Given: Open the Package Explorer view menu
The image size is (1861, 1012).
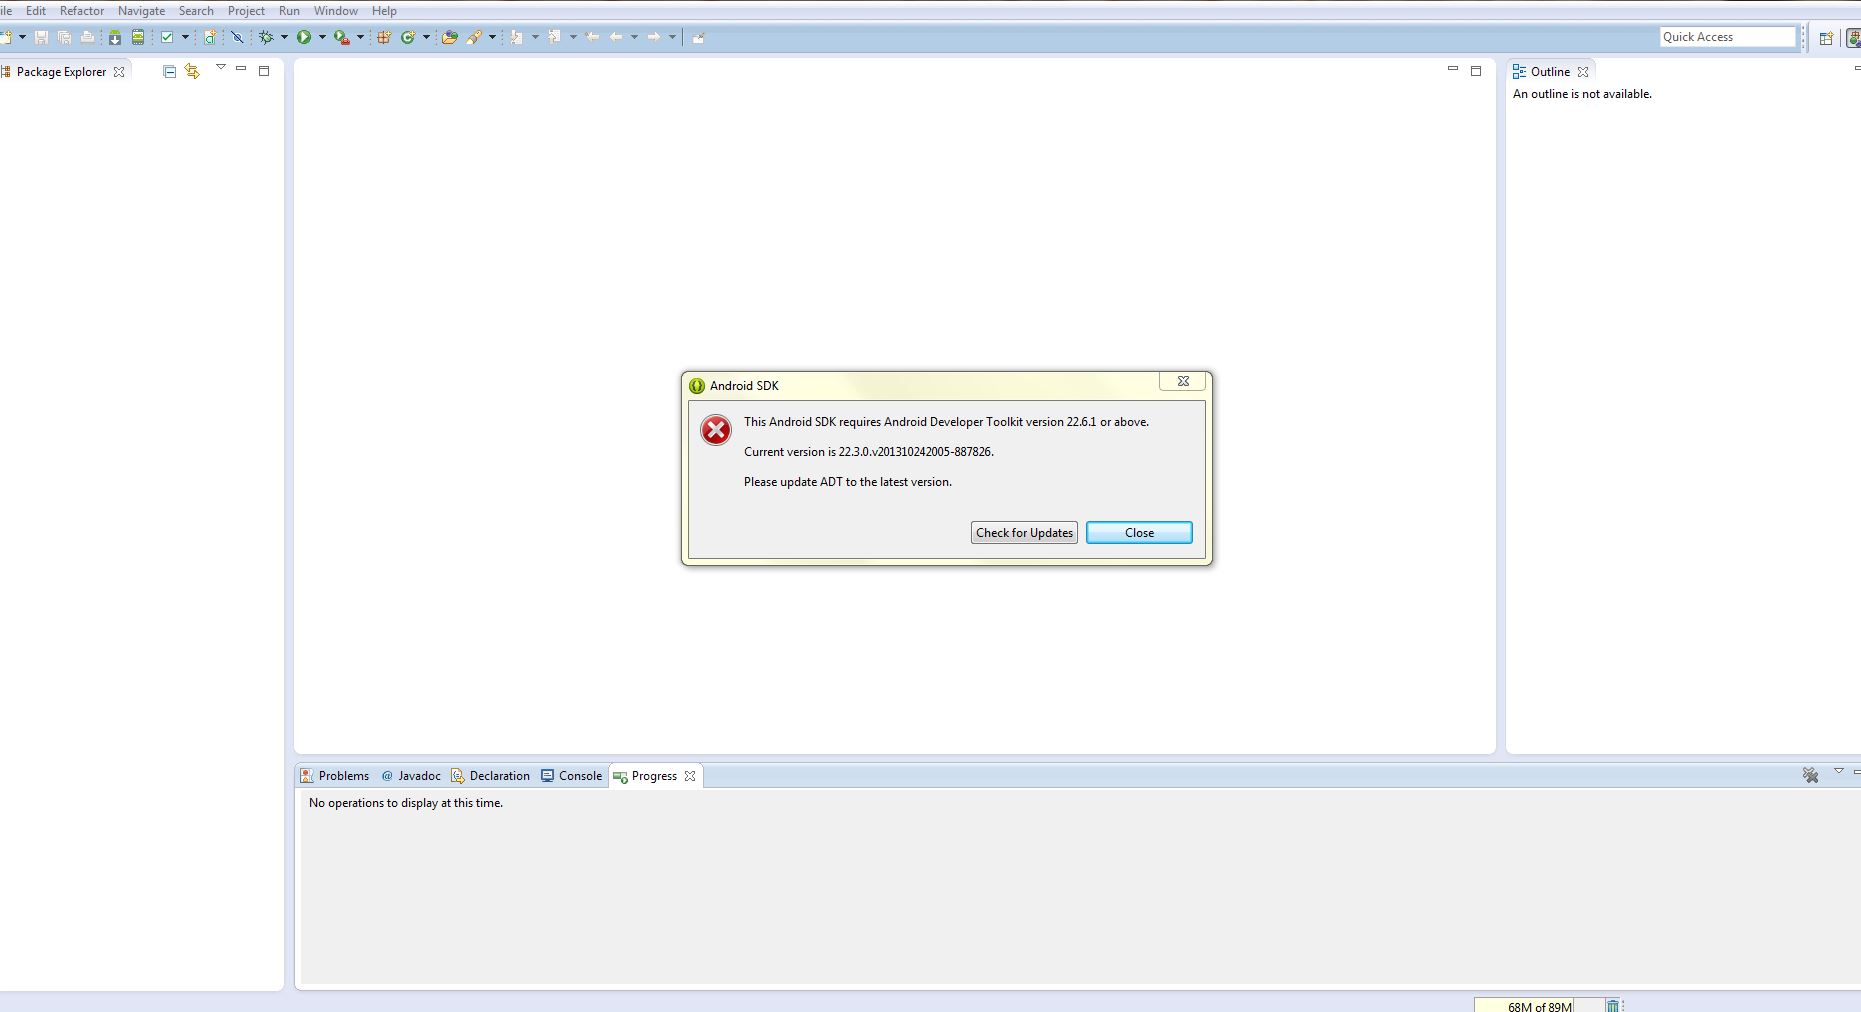Looking at the screenshot, I should [221, 68].
